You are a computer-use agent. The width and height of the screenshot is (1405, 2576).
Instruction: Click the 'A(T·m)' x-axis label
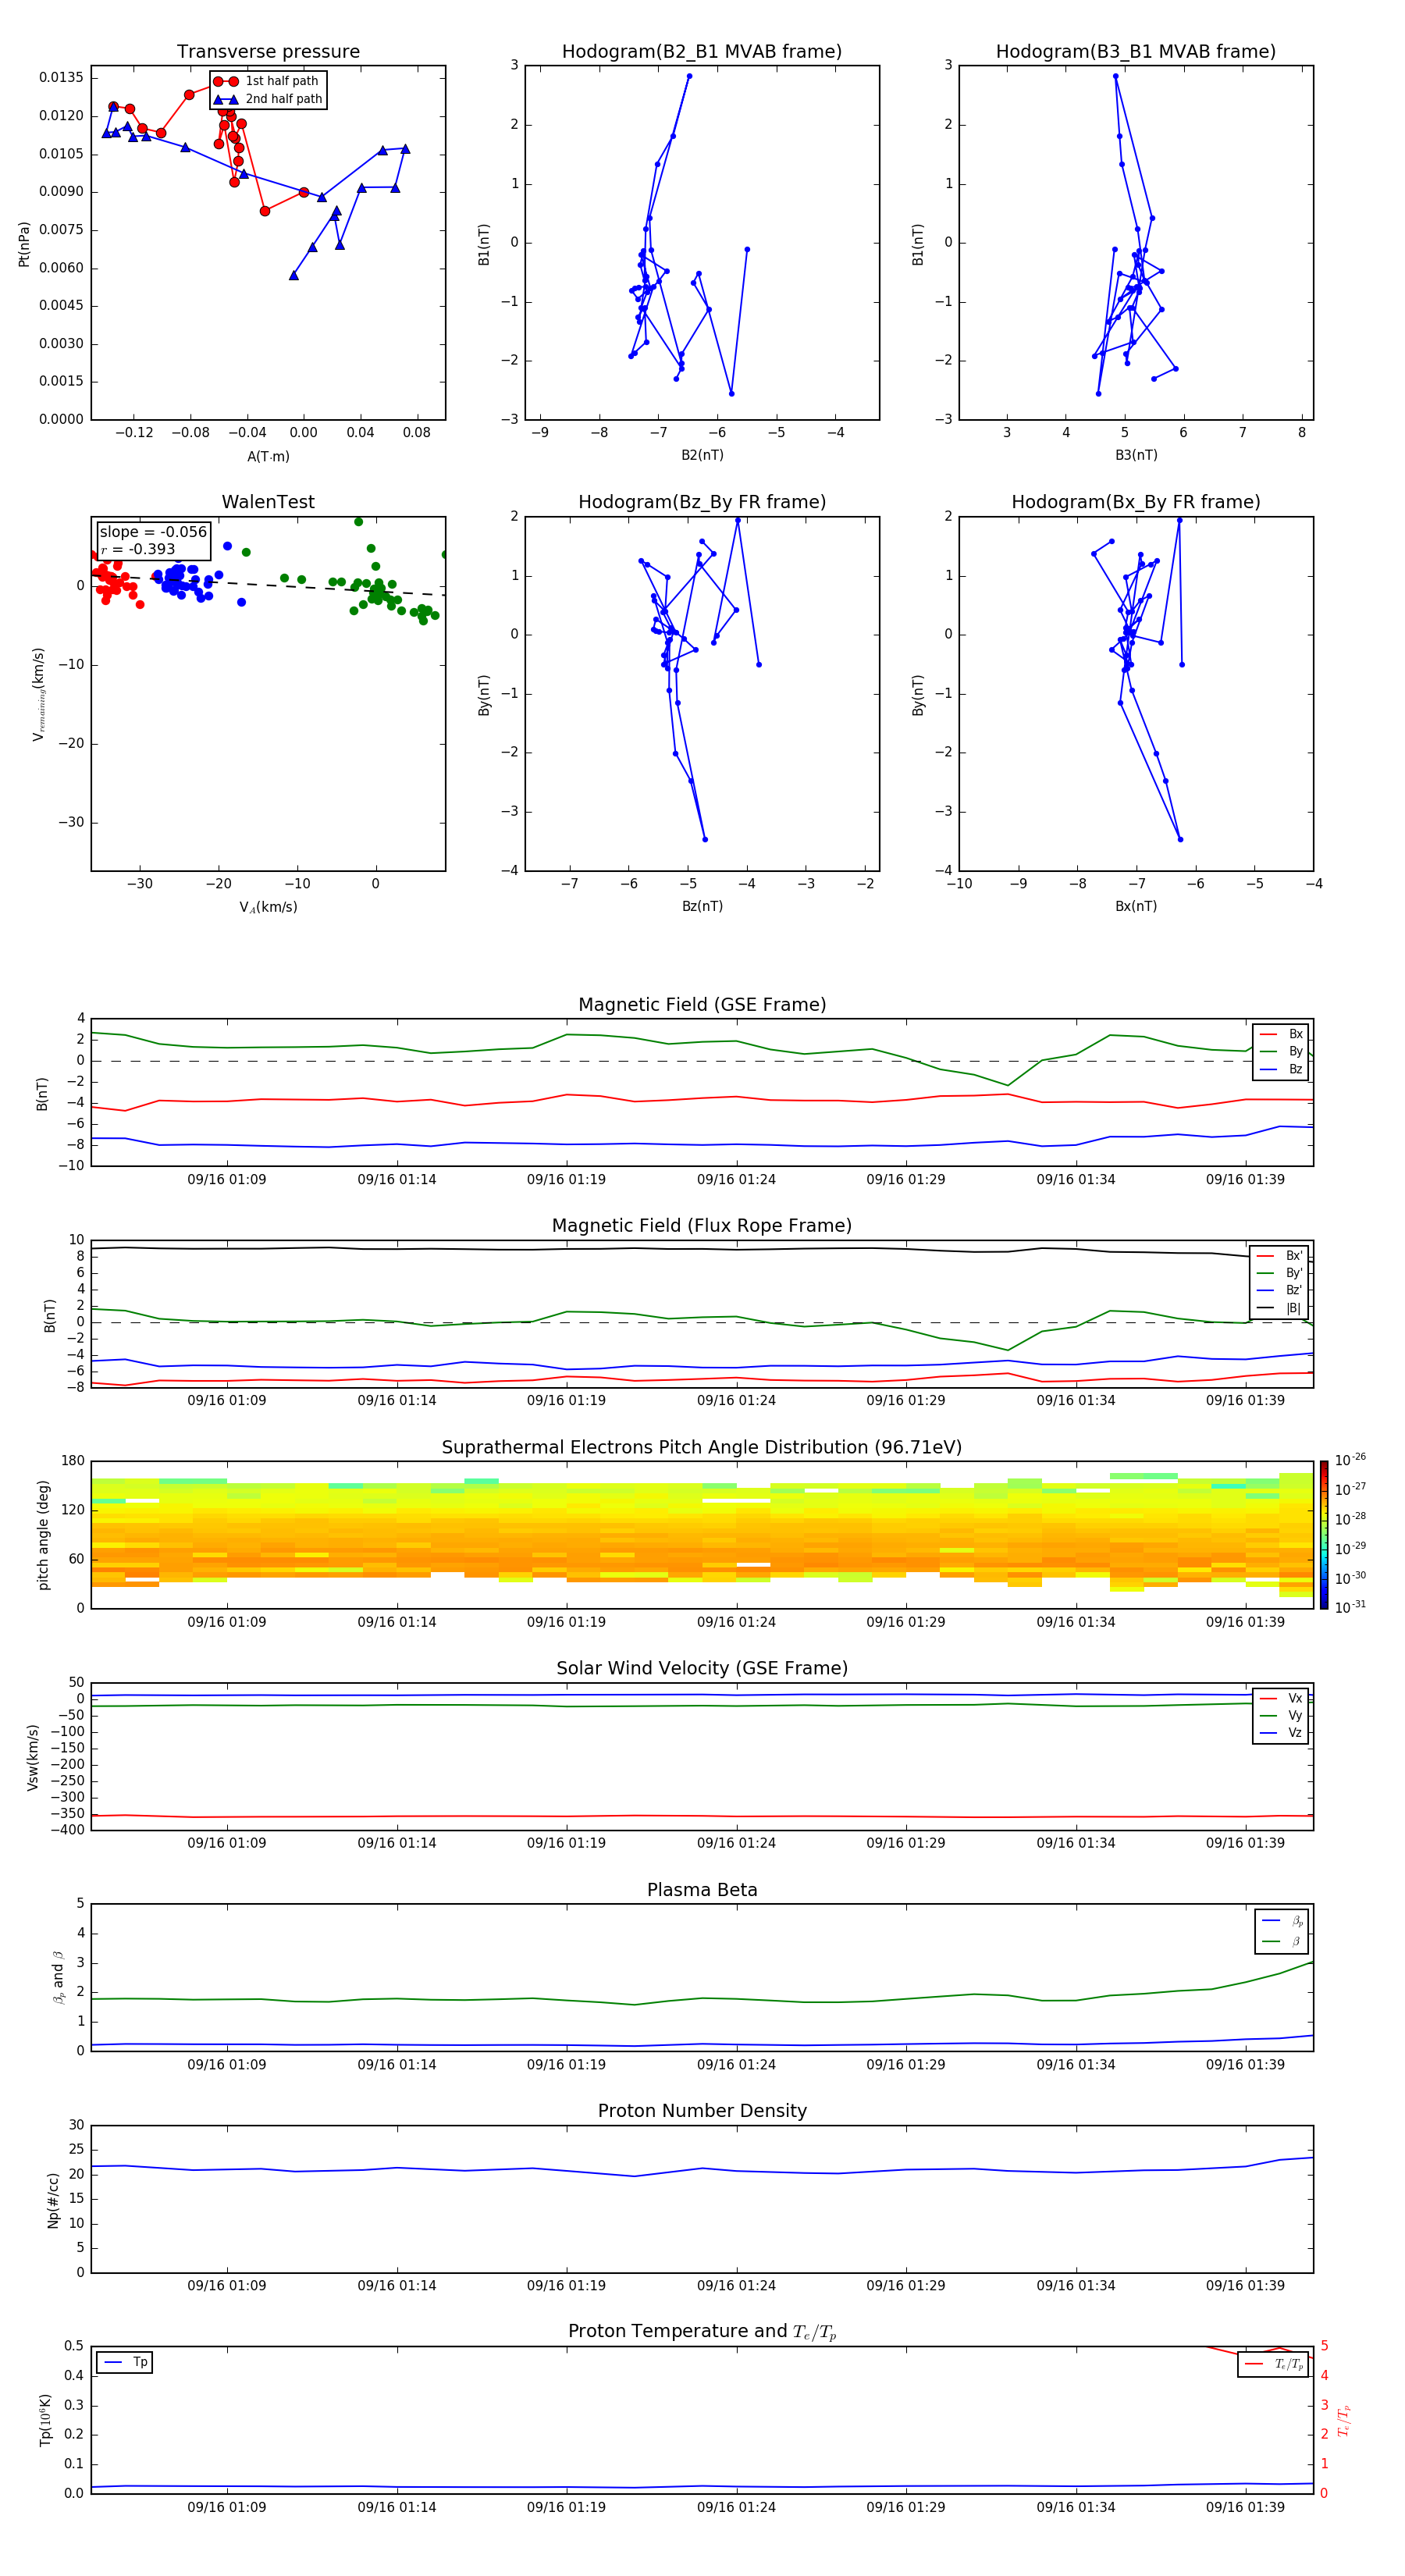(268, 456)
